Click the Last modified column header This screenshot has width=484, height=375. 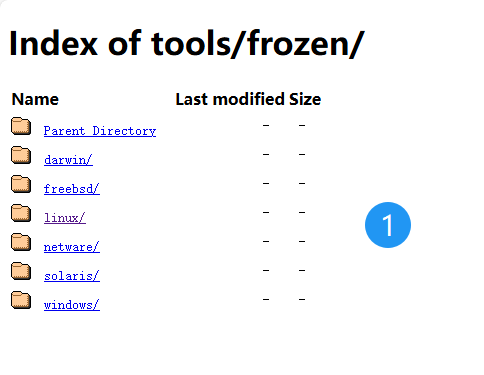pos(230,99)
